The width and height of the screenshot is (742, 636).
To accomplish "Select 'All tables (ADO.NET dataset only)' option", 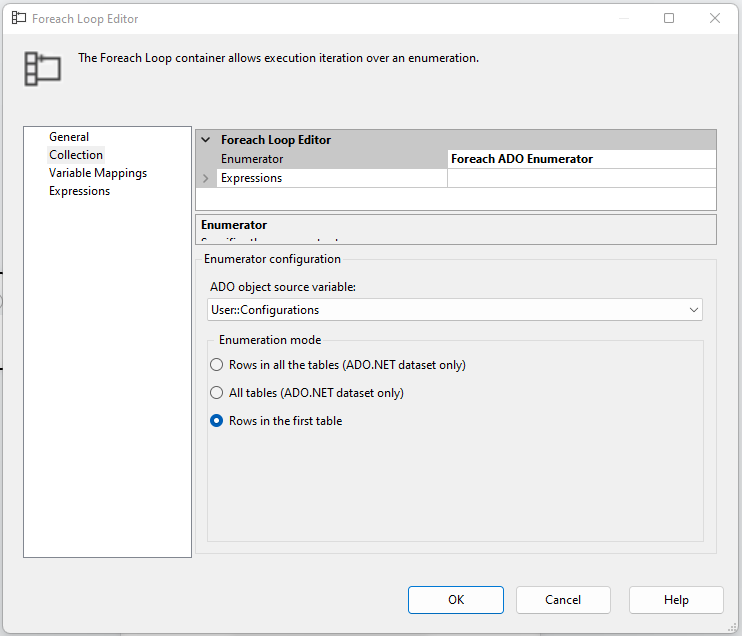I will pyautogui.click(x=217, y=393).
